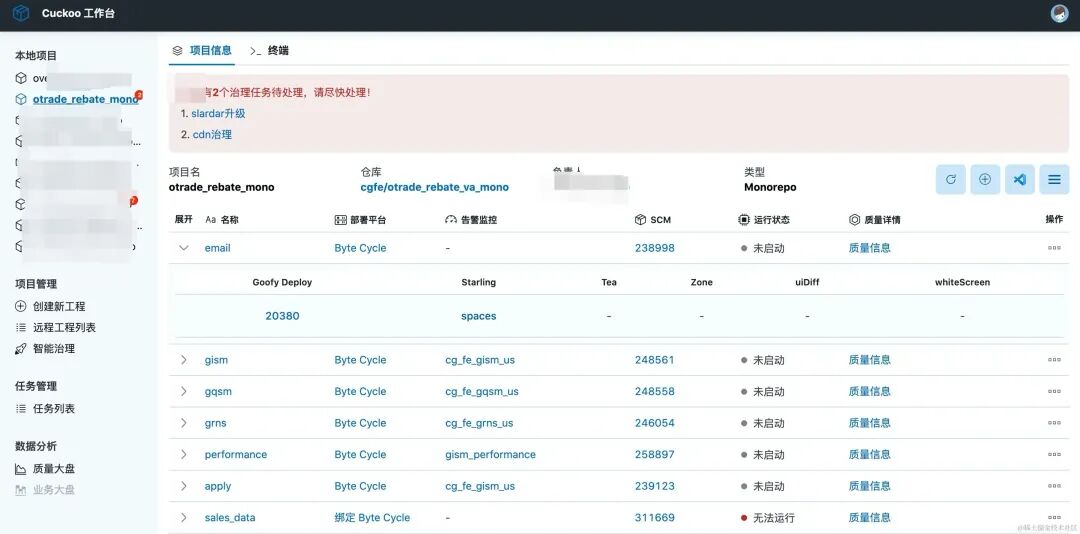Open cg_fe_gqsm_us alert monitoring link
The width and height of the screenshot is (1080, 534).
[x=481, y=391]
